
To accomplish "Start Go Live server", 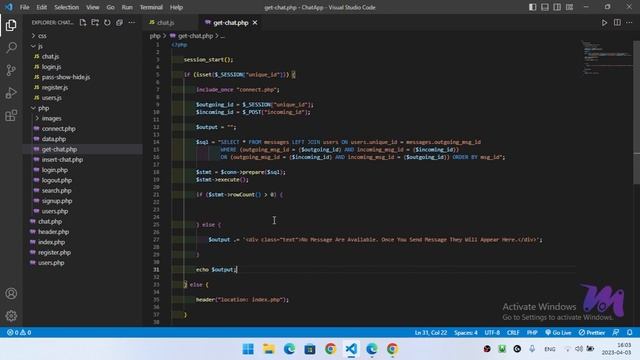I will 558,333.
